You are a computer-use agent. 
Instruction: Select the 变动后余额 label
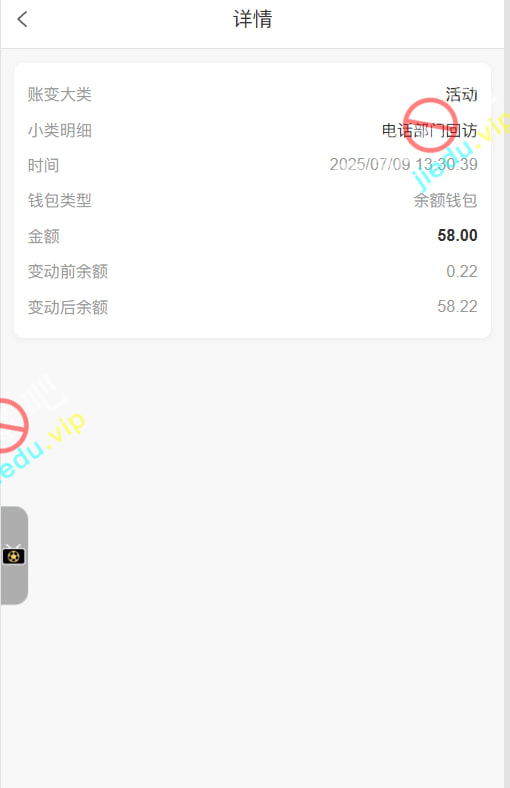[x=68, y=307]
